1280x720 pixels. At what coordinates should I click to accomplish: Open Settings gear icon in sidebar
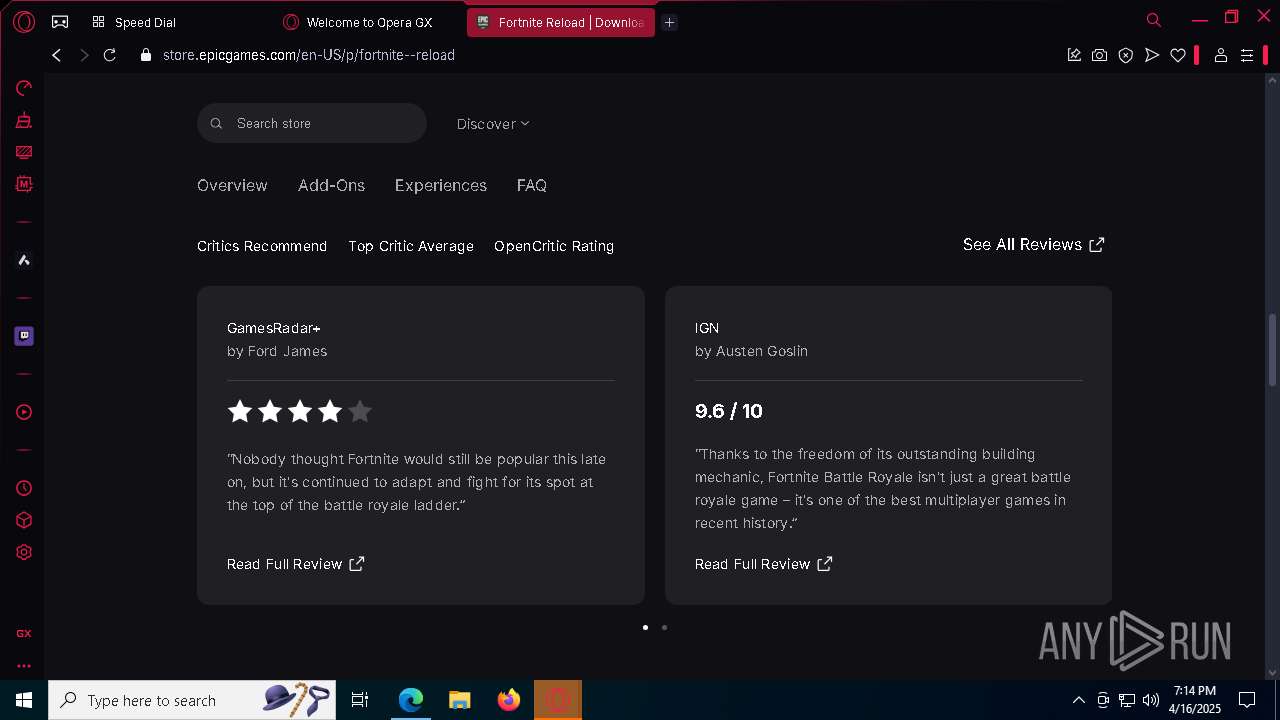click(x=24, y=552)
